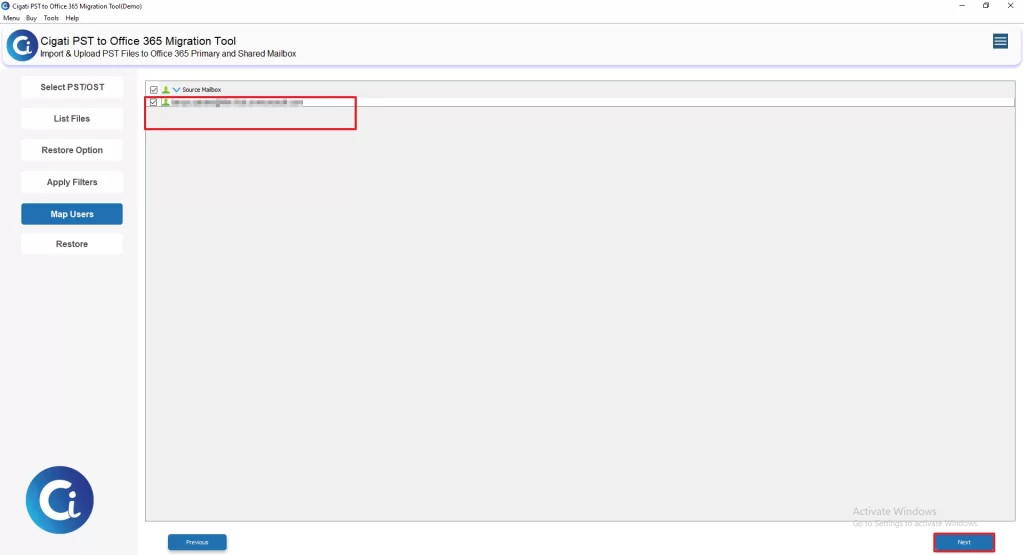Toggle the Source Mailbox header checkbox
This screenshot has height=555, width=1024.
pyautogui.click(x=153, y=89)
